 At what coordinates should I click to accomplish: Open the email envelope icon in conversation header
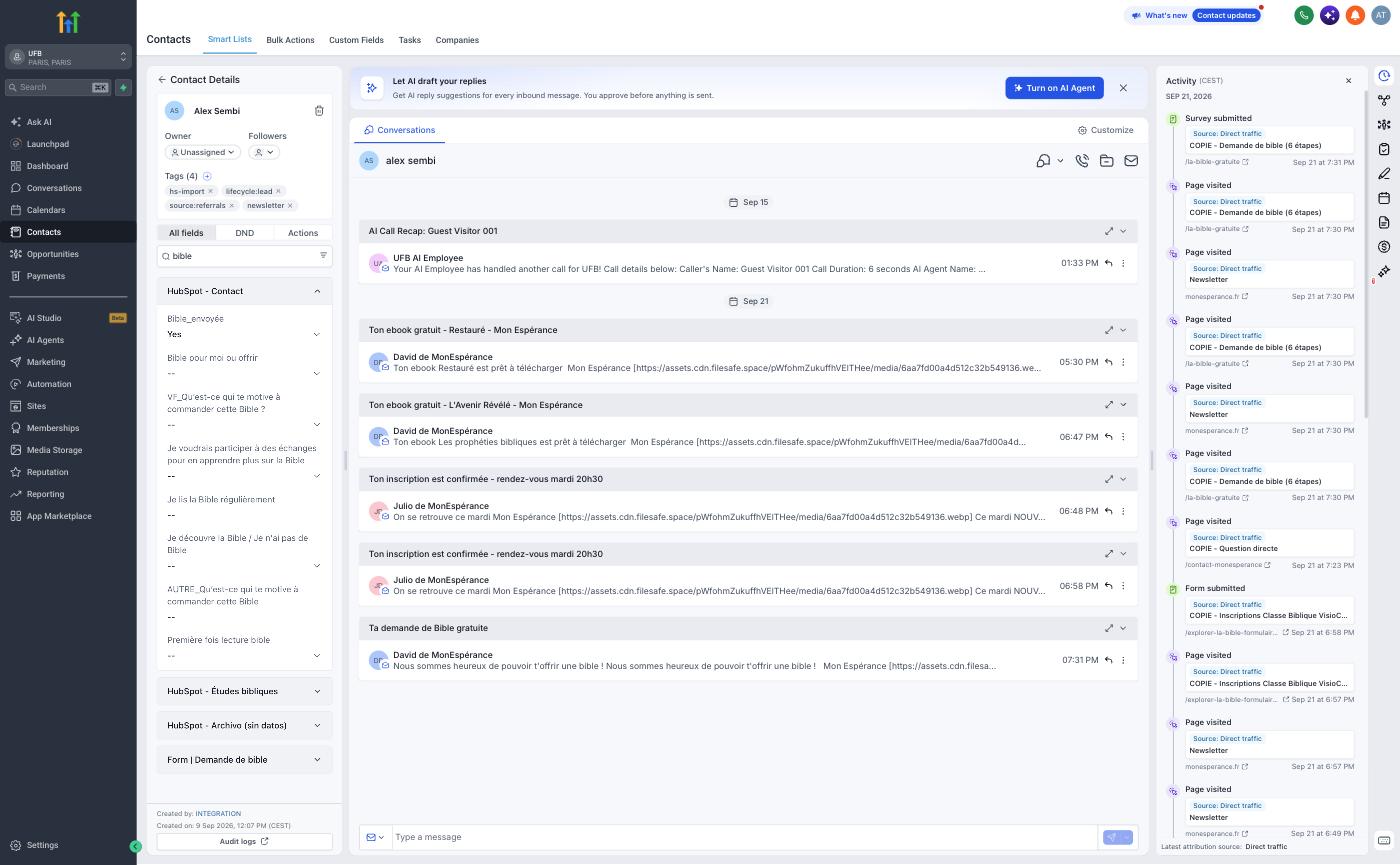pos(1131,161)
